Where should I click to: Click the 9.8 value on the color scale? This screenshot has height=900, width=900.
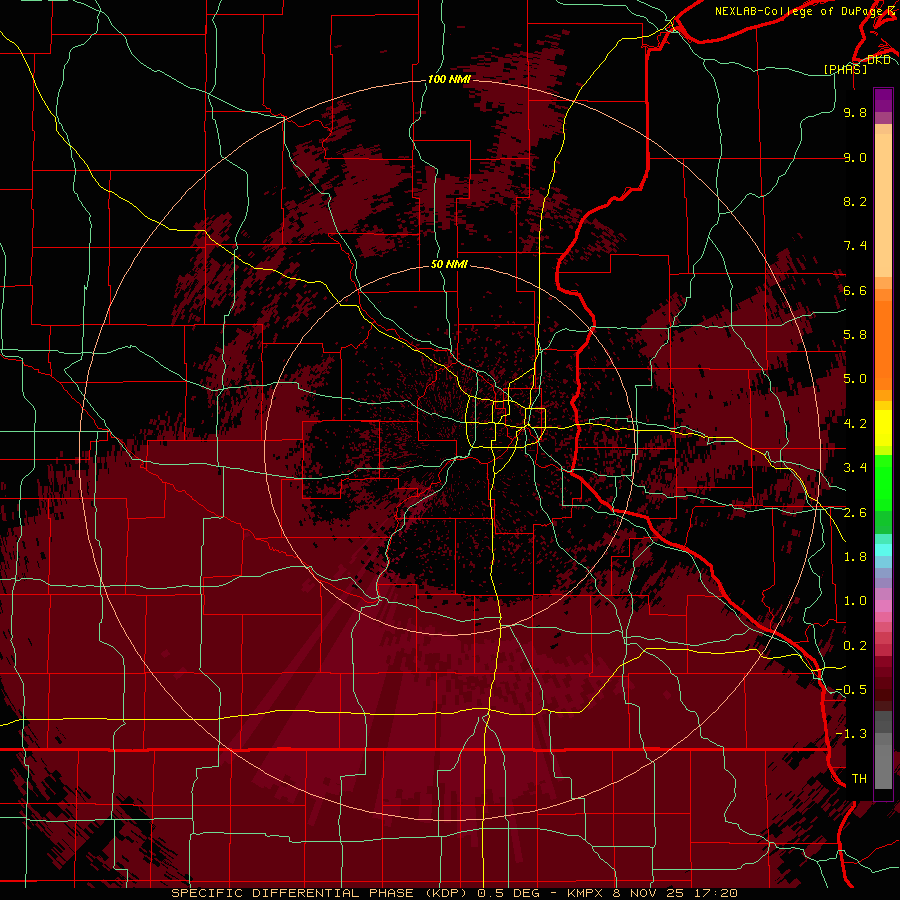855,112
